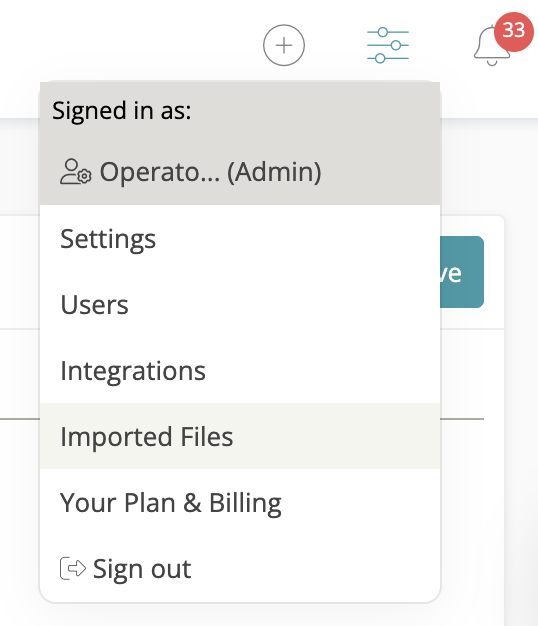Image resolution: width=538 pixels, height=626 pixels.
Task: Click the 'Signed in as:' header text
Action: point(122,111)
